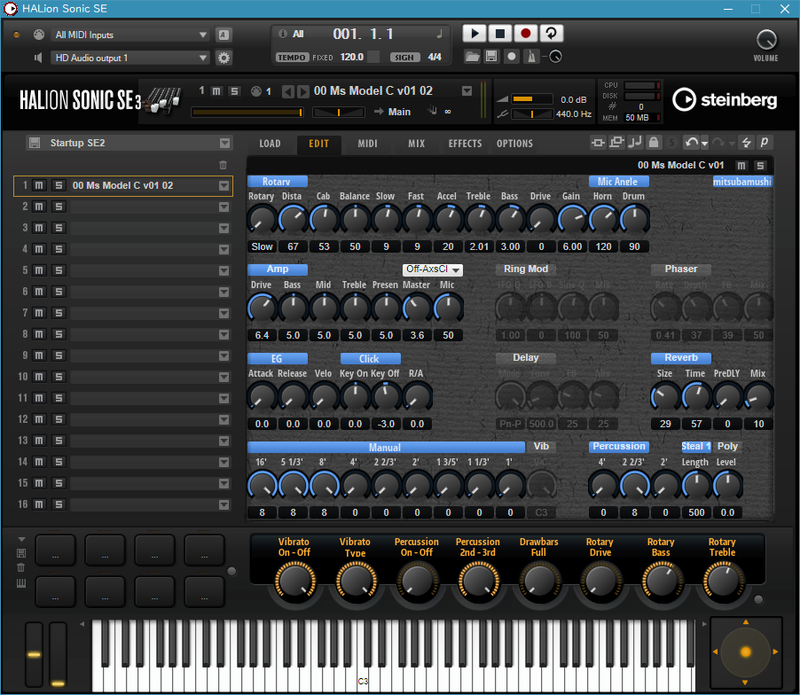Switch to the OPTIONS tab
Viewport: 800px width, 695px height.
click(514, 143)
